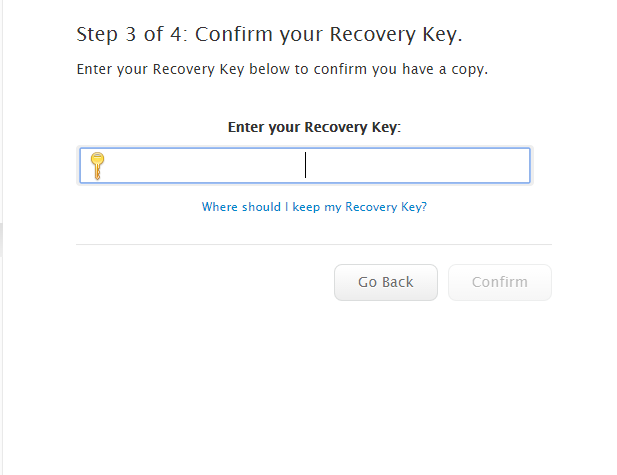Click the word 'Recovery' in the blue help link
The height and width of the screenshot is (475, 617).
pyautogui.click(x=371, y=207)
